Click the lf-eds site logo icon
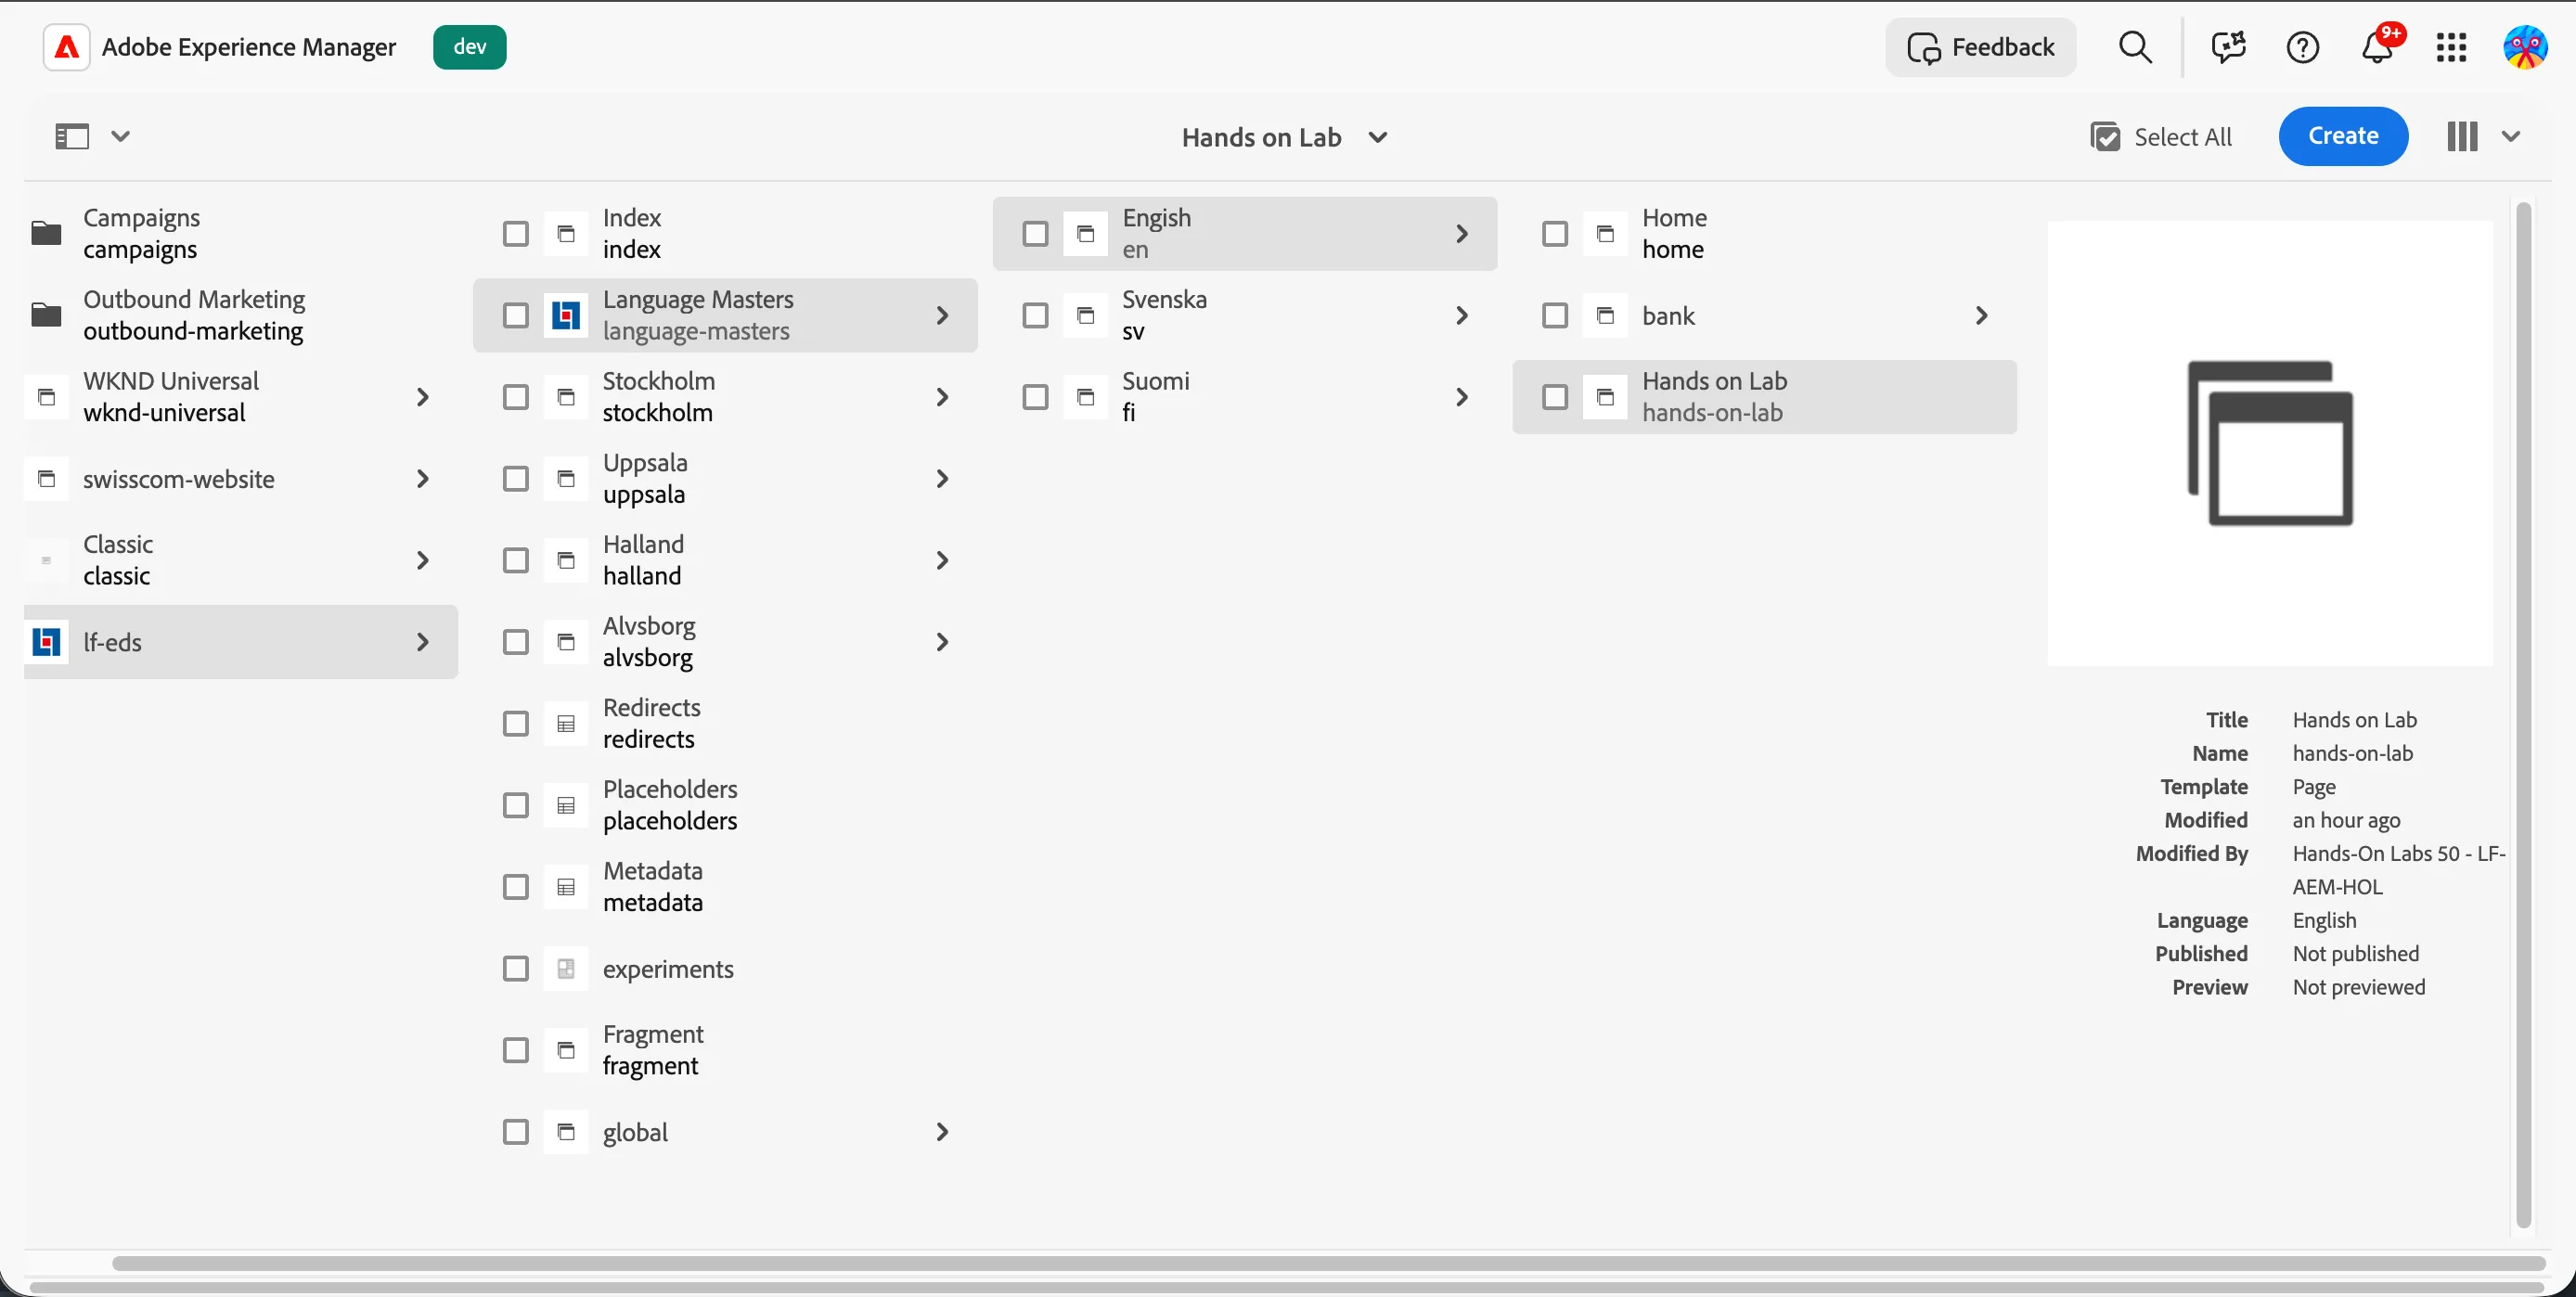The height and width of the screenshot is (1297, 2576). click(x=46, y=641)
